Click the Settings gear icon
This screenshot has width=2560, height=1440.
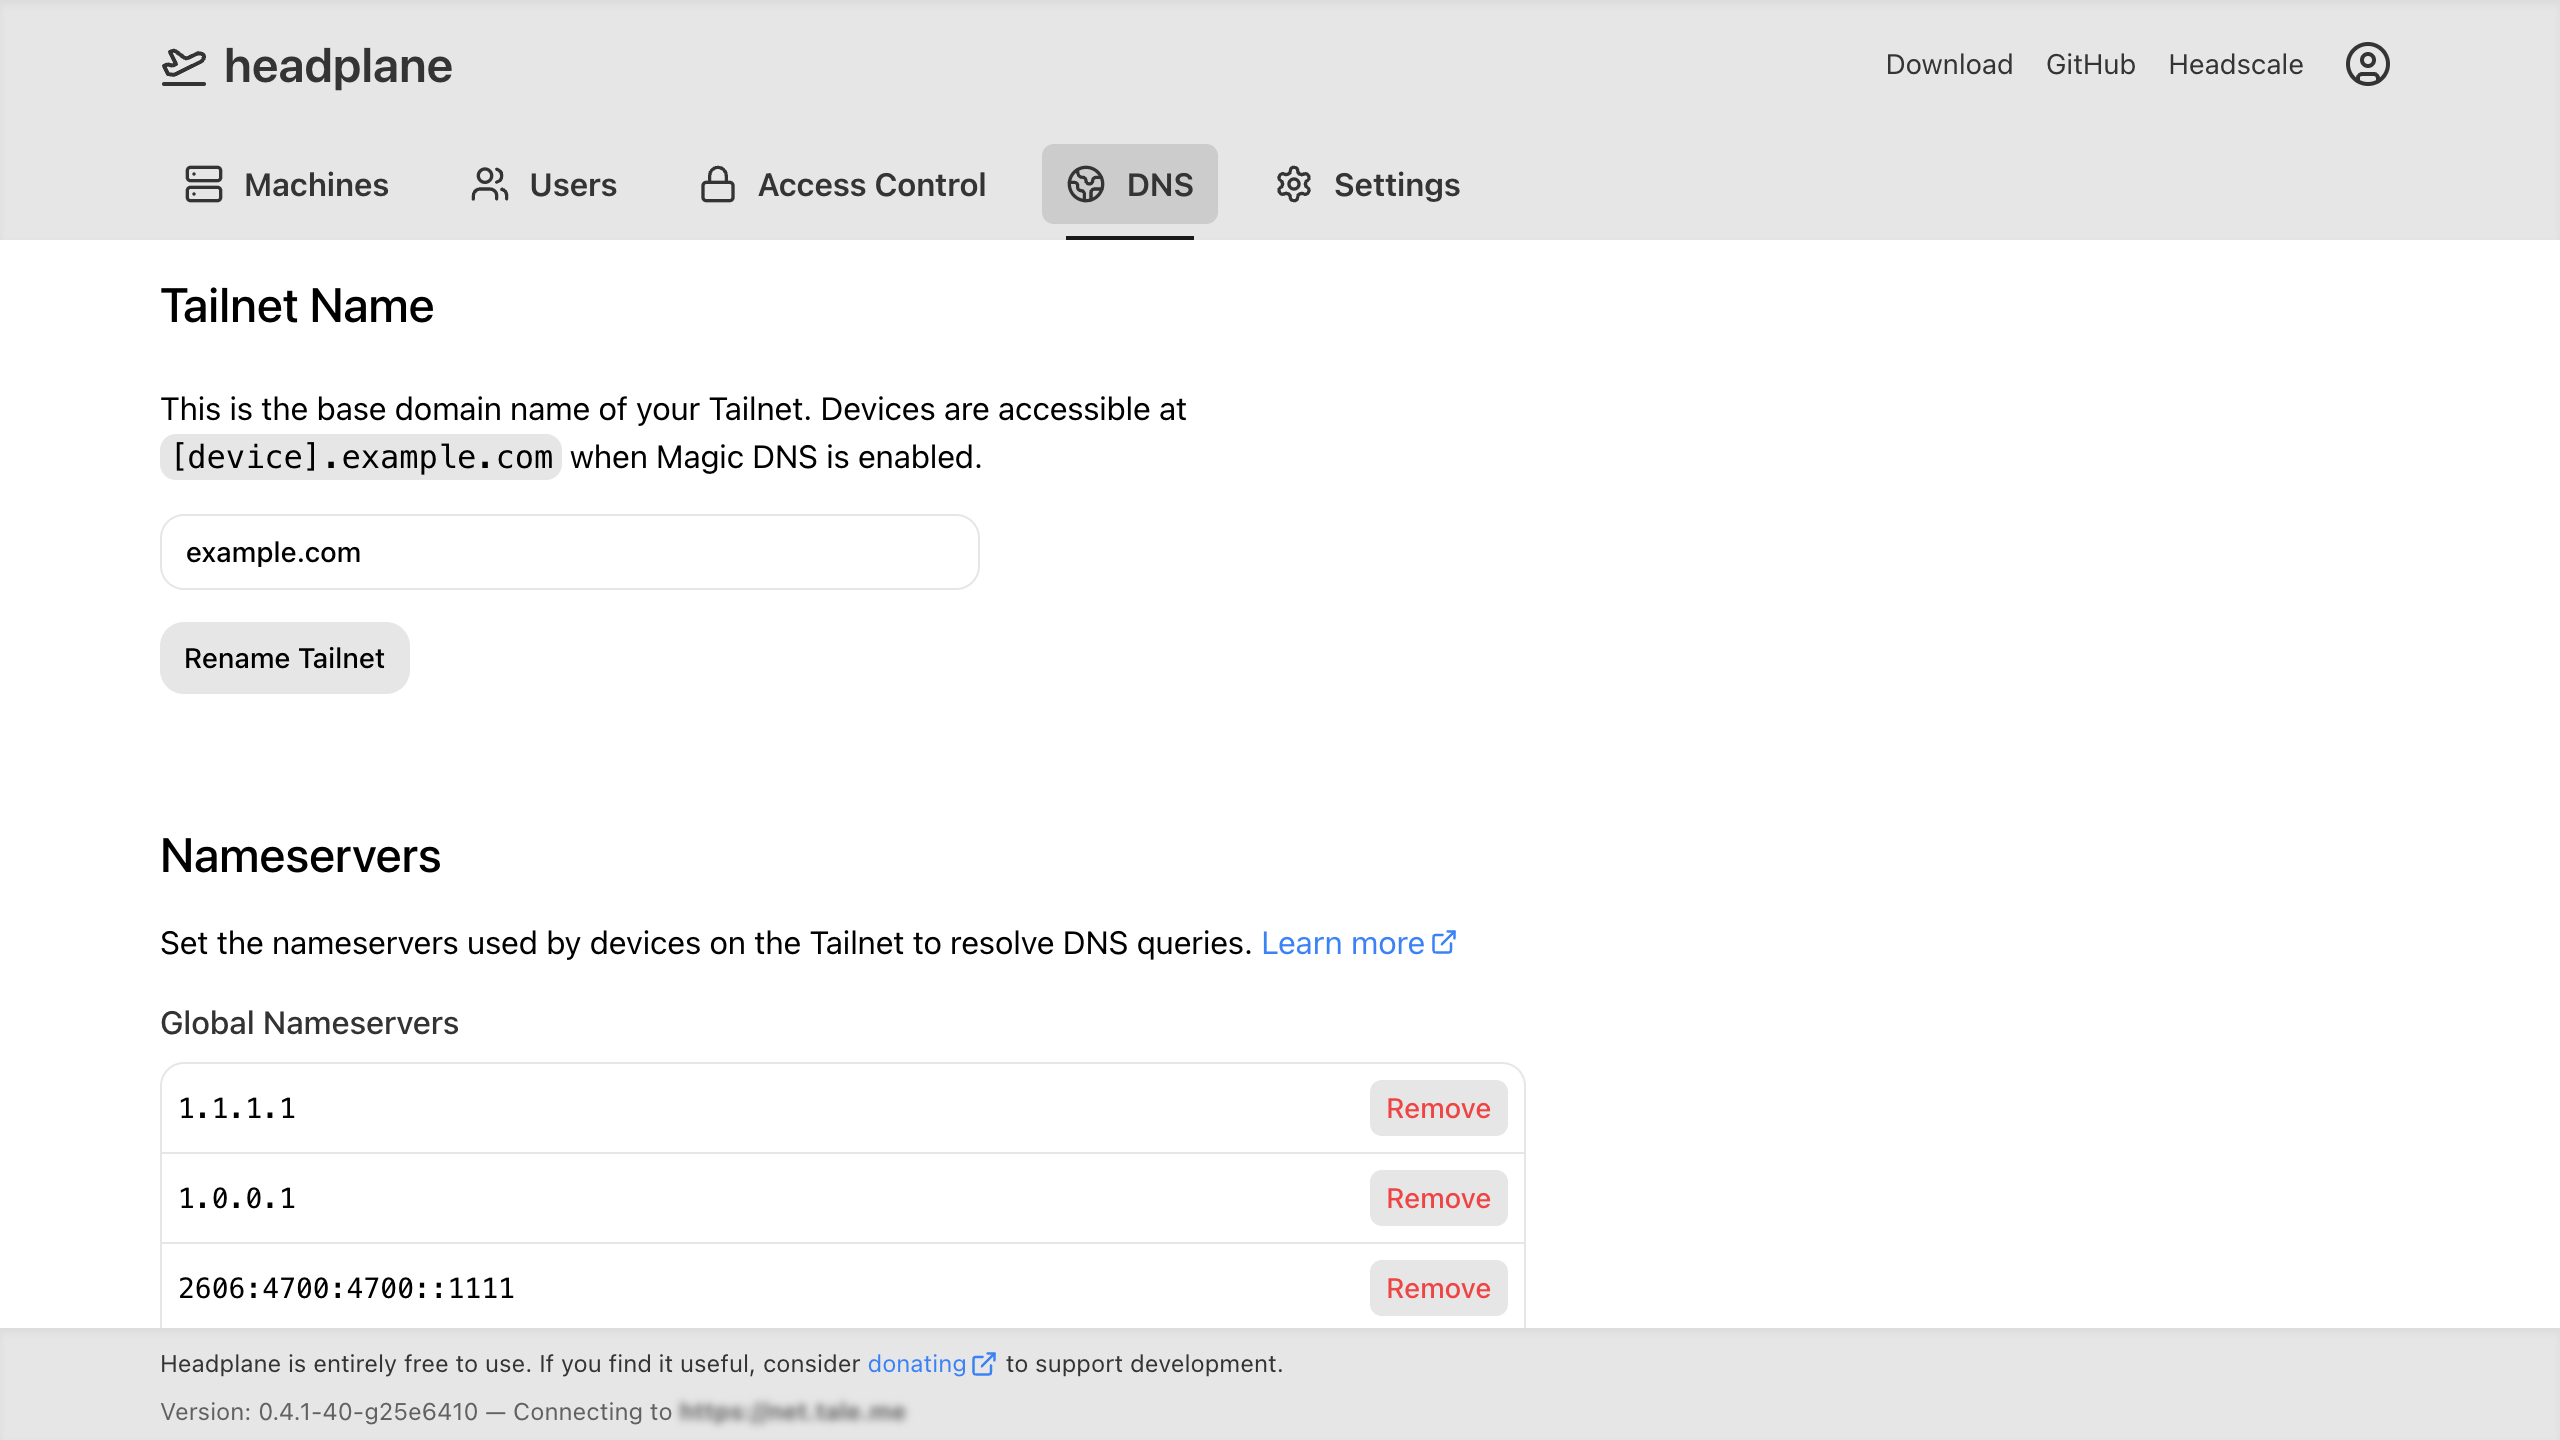(1294, 184)
